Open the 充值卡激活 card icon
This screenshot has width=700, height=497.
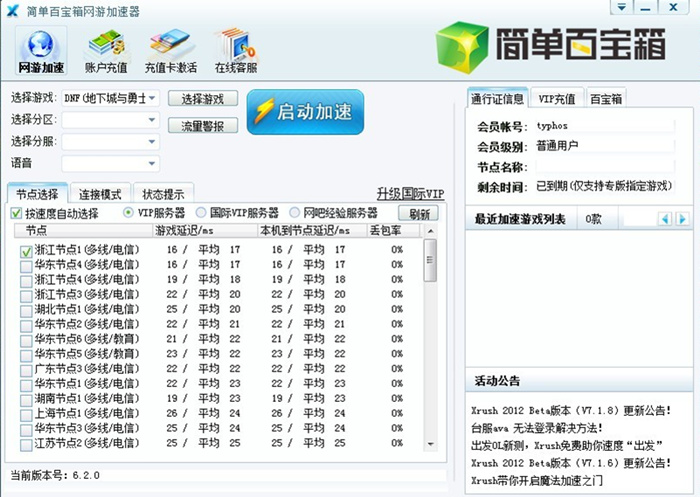click(171, 50)
